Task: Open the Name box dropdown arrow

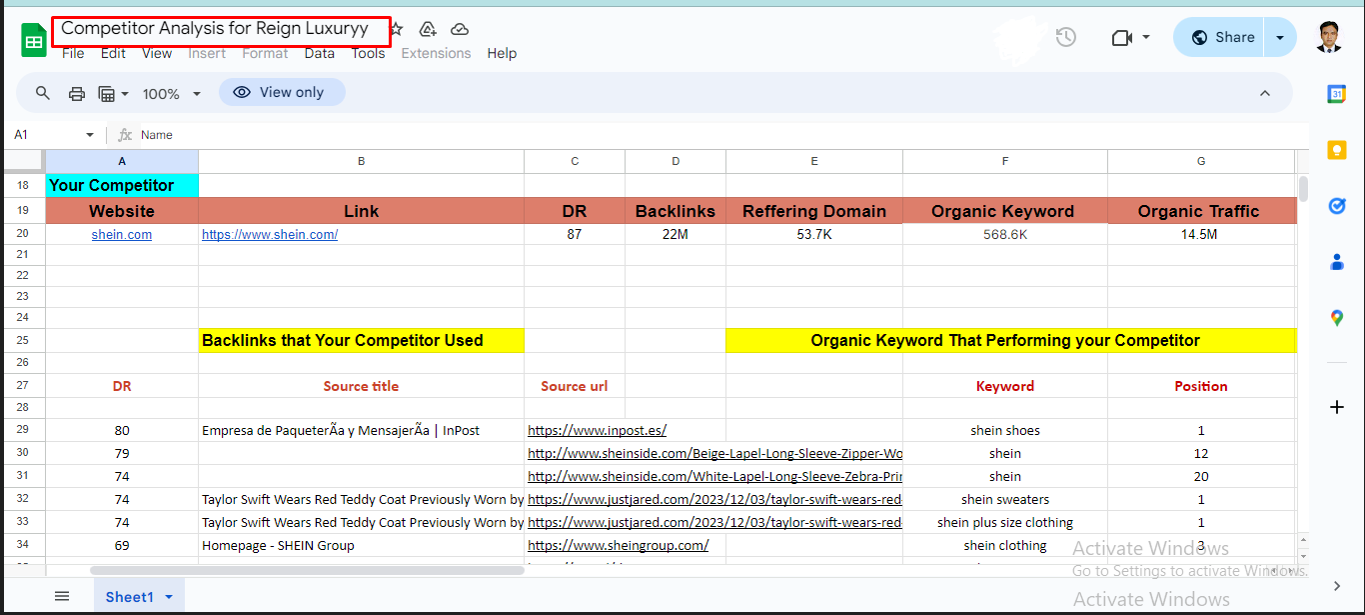Action: tap(89, 134)
